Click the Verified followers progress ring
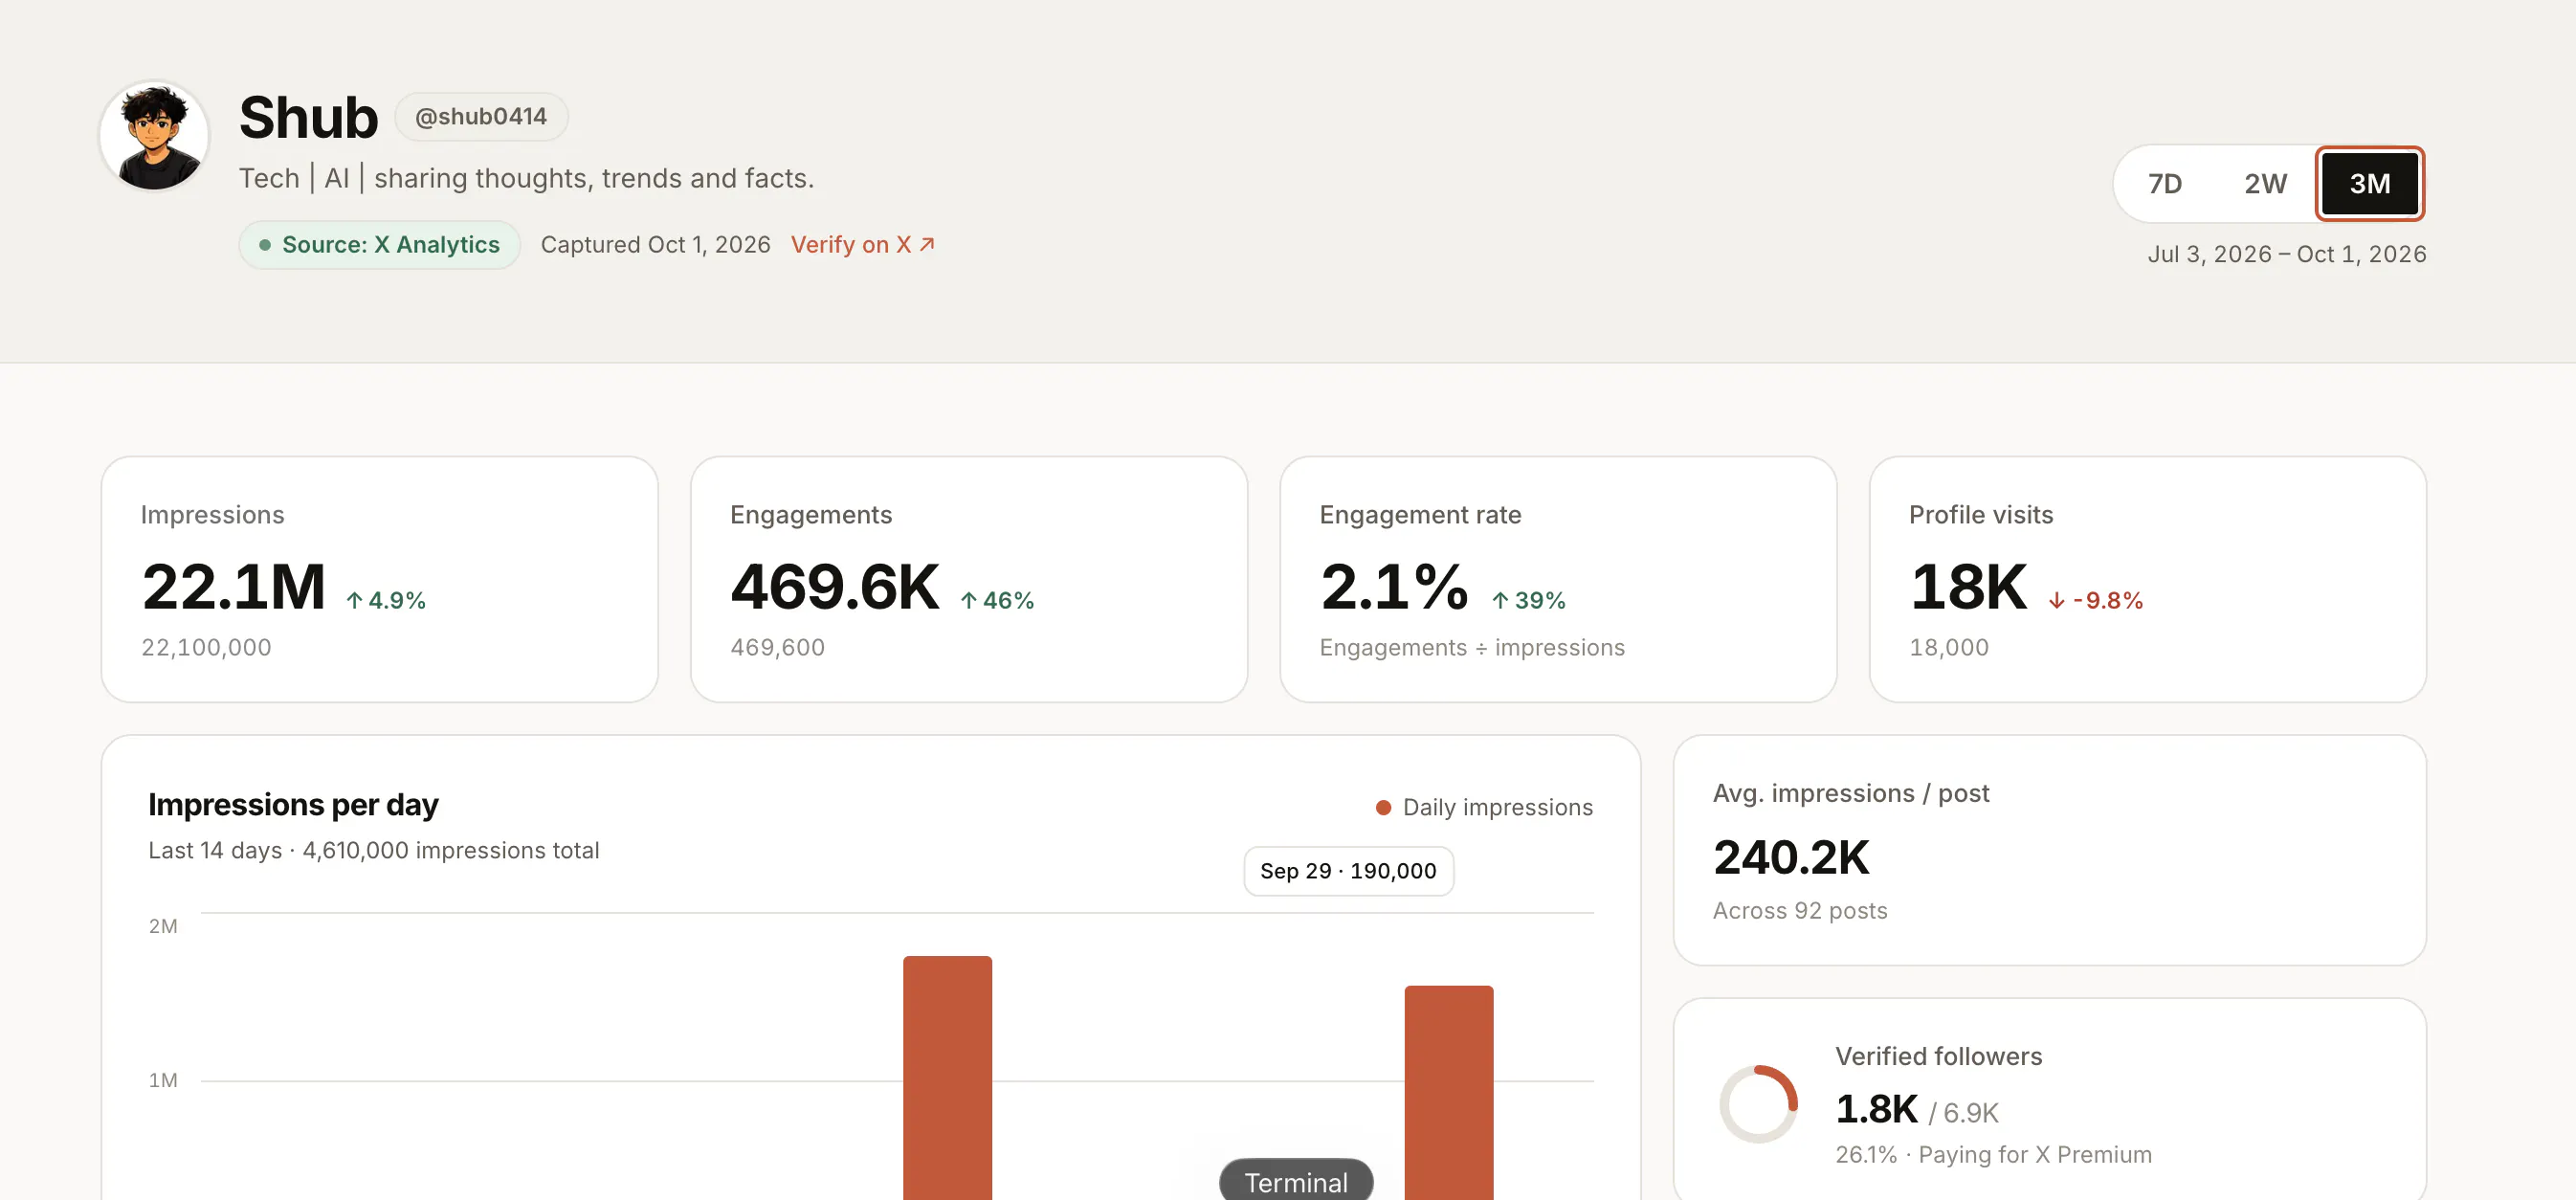Image resolution: width=2576 pixels, height=1200 pixels. (x=1758, y=1104)
